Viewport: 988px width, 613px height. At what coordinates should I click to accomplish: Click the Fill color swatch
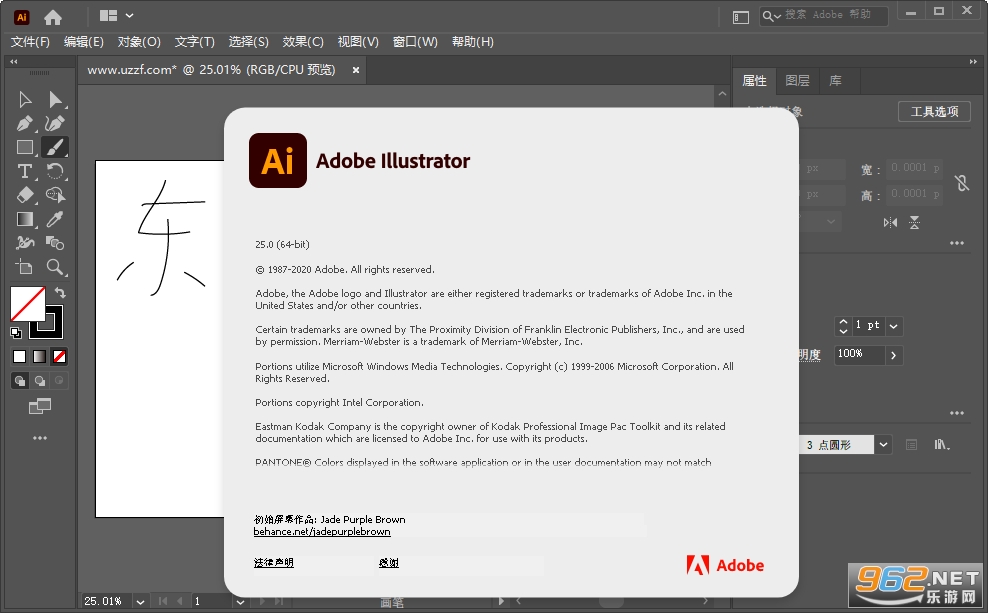tap(28, 304)
